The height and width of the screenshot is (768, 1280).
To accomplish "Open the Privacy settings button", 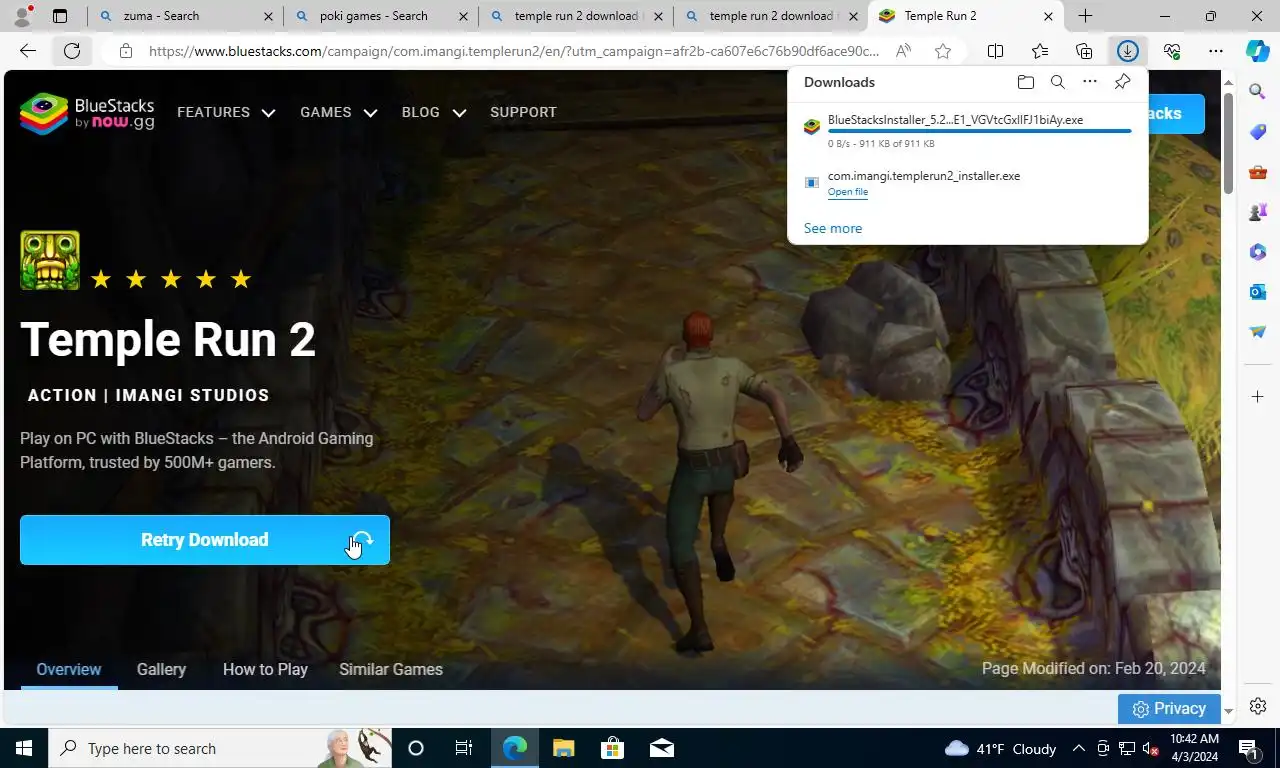I will (1169, 709).
